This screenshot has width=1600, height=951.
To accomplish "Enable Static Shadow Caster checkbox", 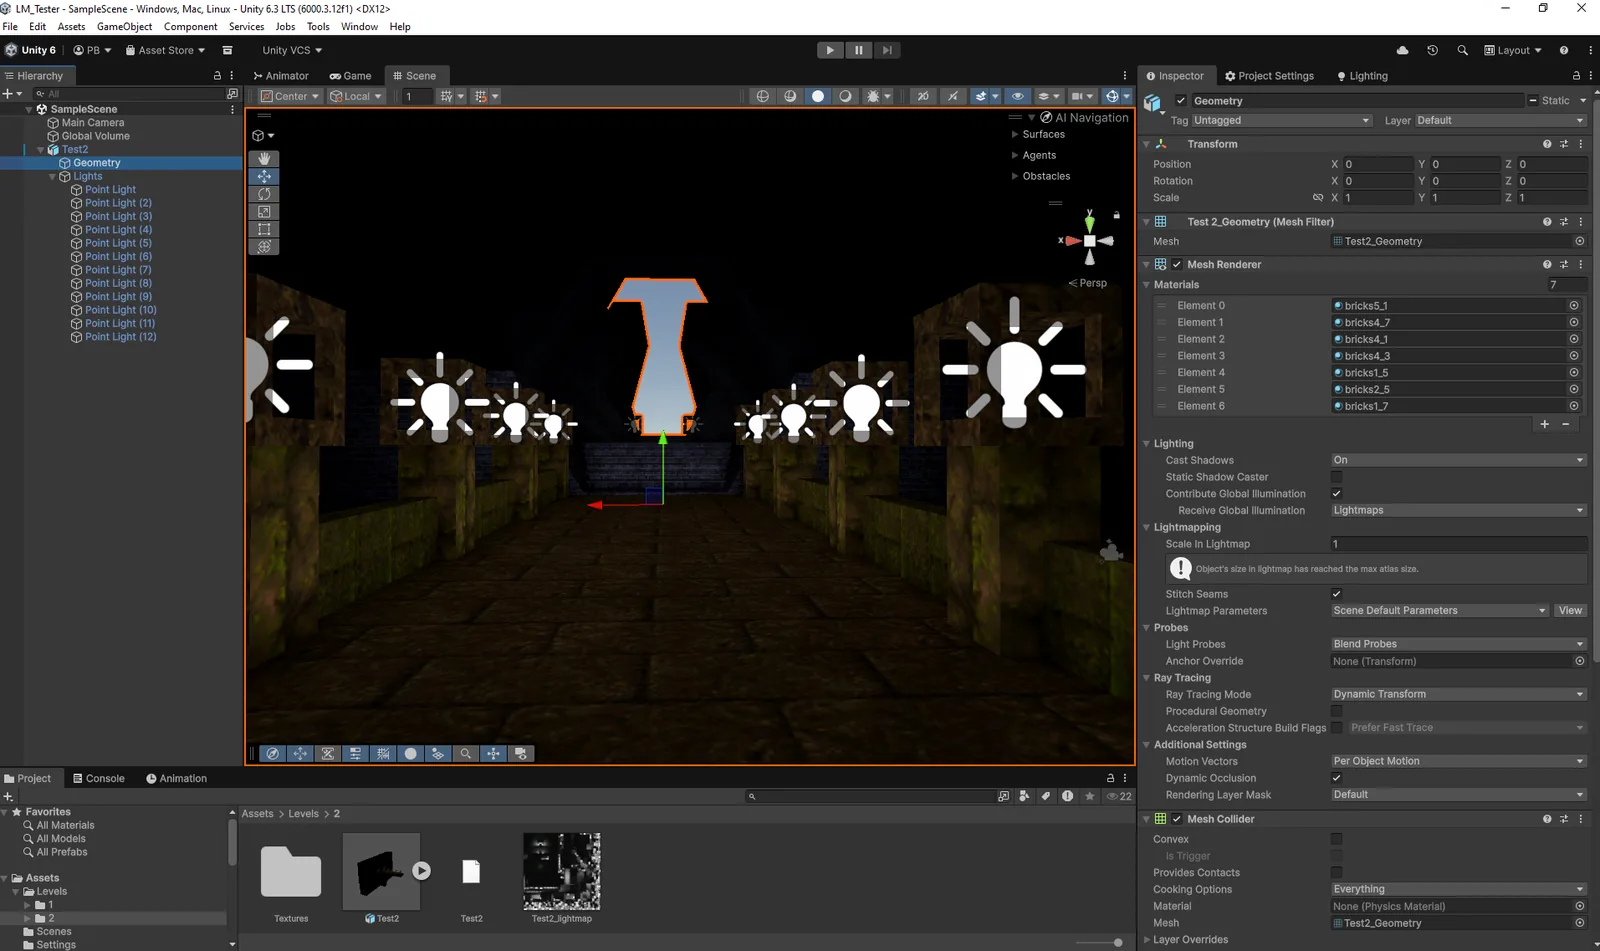I will pos(1337,477).
